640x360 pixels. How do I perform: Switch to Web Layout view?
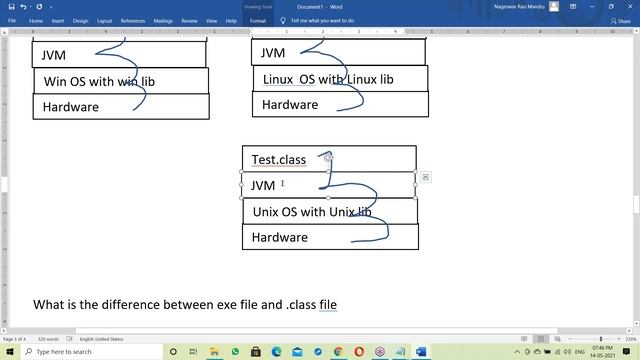558,339
